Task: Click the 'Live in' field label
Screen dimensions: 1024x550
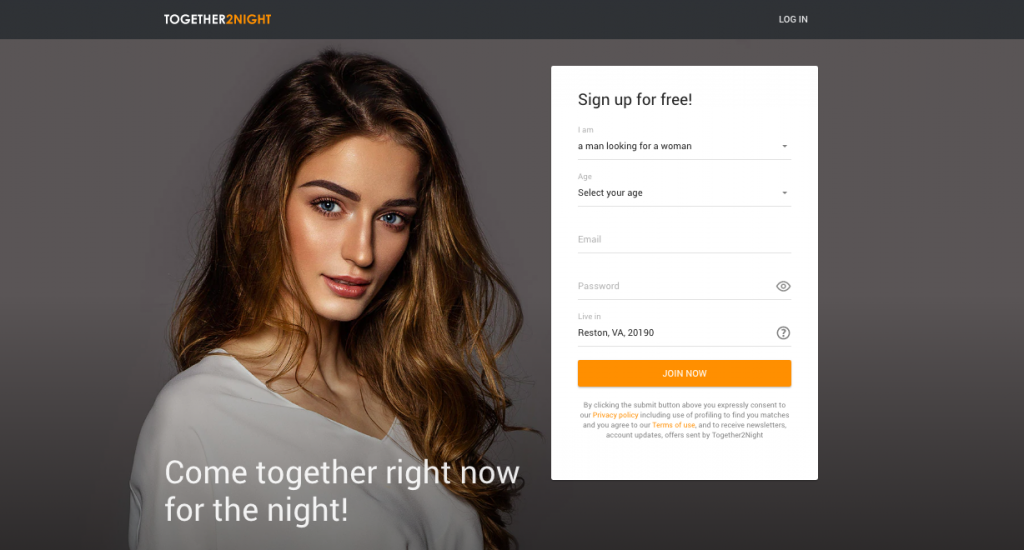Action: [589, 316]
